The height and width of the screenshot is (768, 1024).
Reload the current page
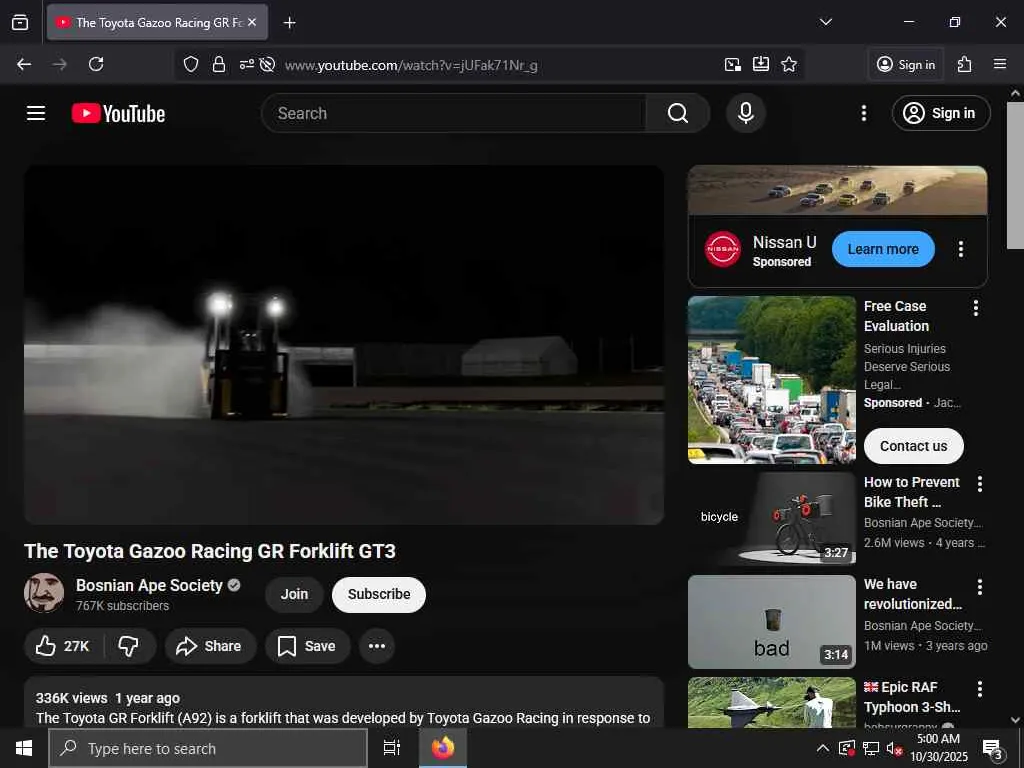pos(96,64)
